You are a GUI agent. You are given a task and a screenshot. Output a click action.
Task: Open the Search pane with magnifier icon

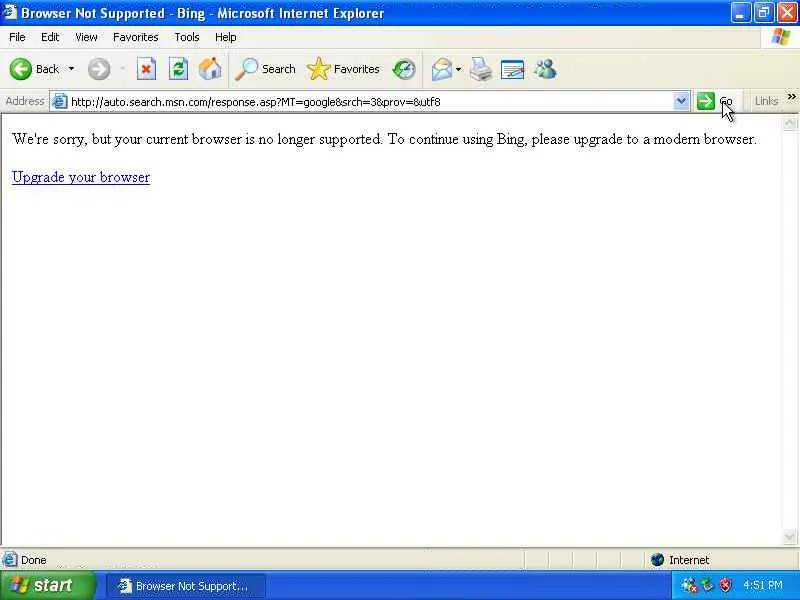[265, 69]
